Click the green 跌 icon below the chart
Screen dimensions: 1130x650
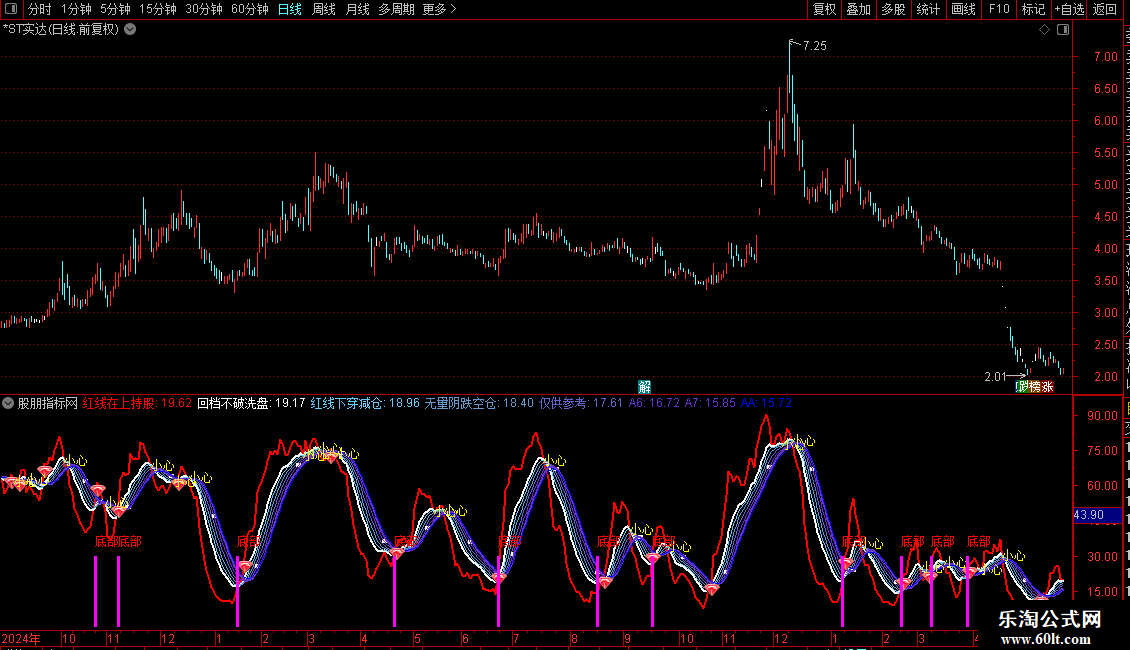(1024, 387)
